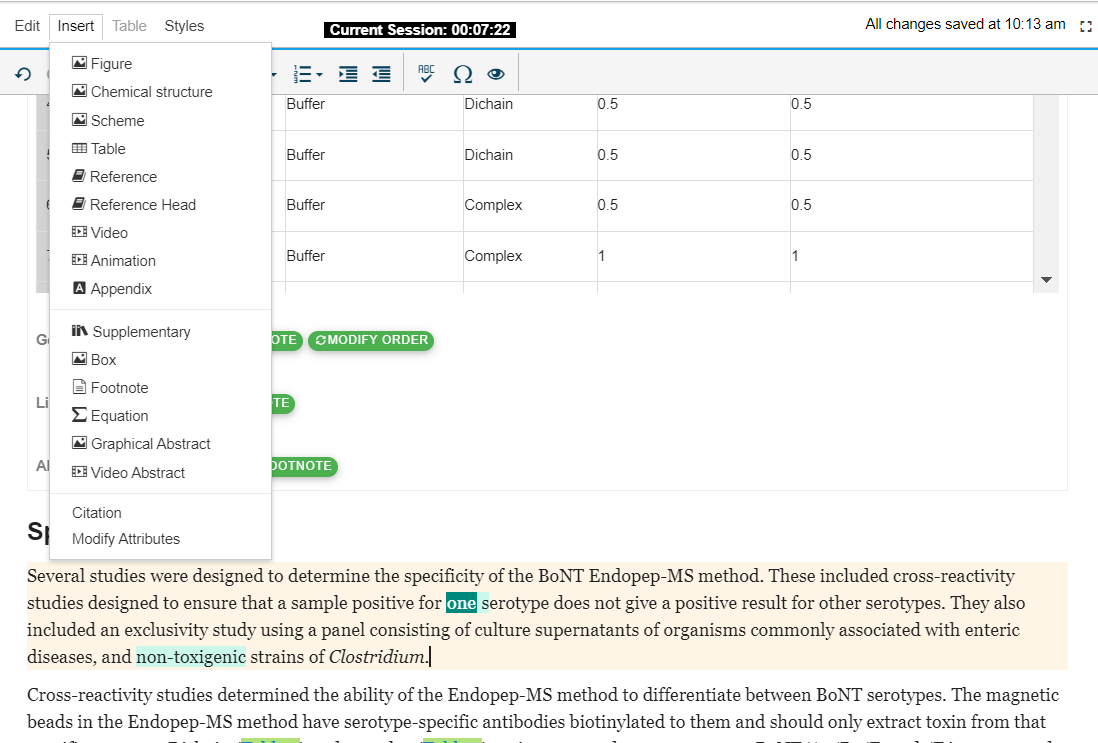Toggle the eye preview icon
Image resolution: width=1098 pixels, height=743 pixels.
(x=496, y=74)
